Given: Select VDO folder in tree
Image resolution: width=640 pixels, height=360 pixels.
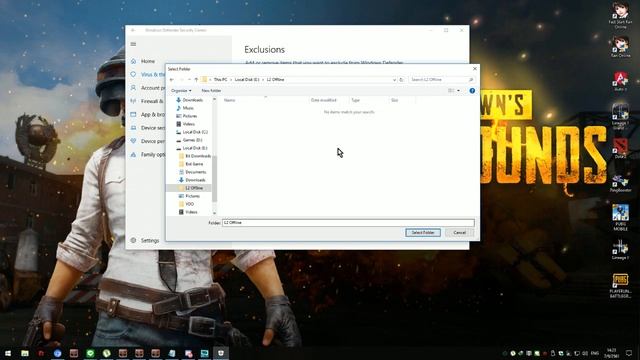Looking at the screenshot, I should (x=187, y=204).
